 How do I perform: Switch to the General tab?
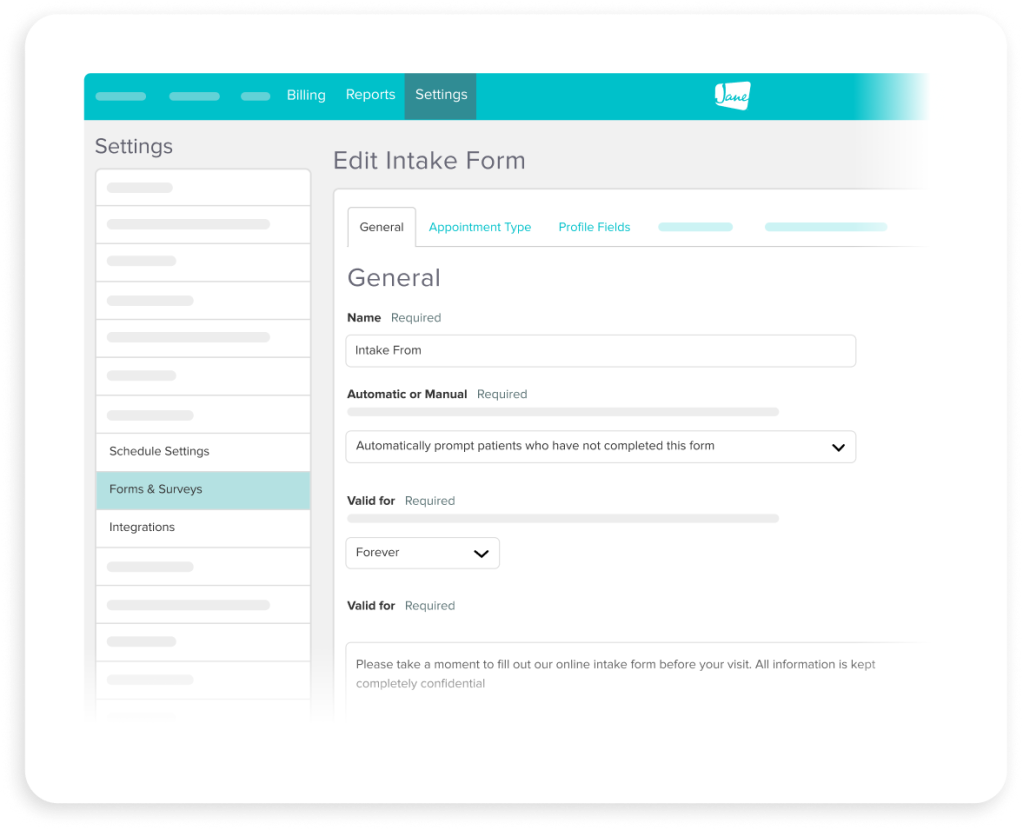point(381,227)
